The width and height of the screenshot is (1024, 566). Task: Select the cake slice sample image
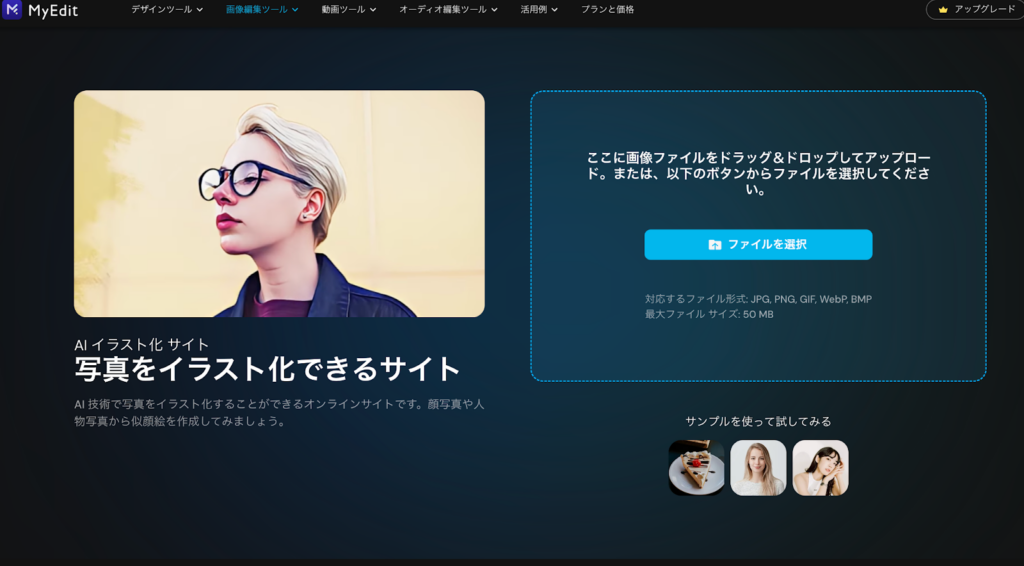(x=696, y=467)
